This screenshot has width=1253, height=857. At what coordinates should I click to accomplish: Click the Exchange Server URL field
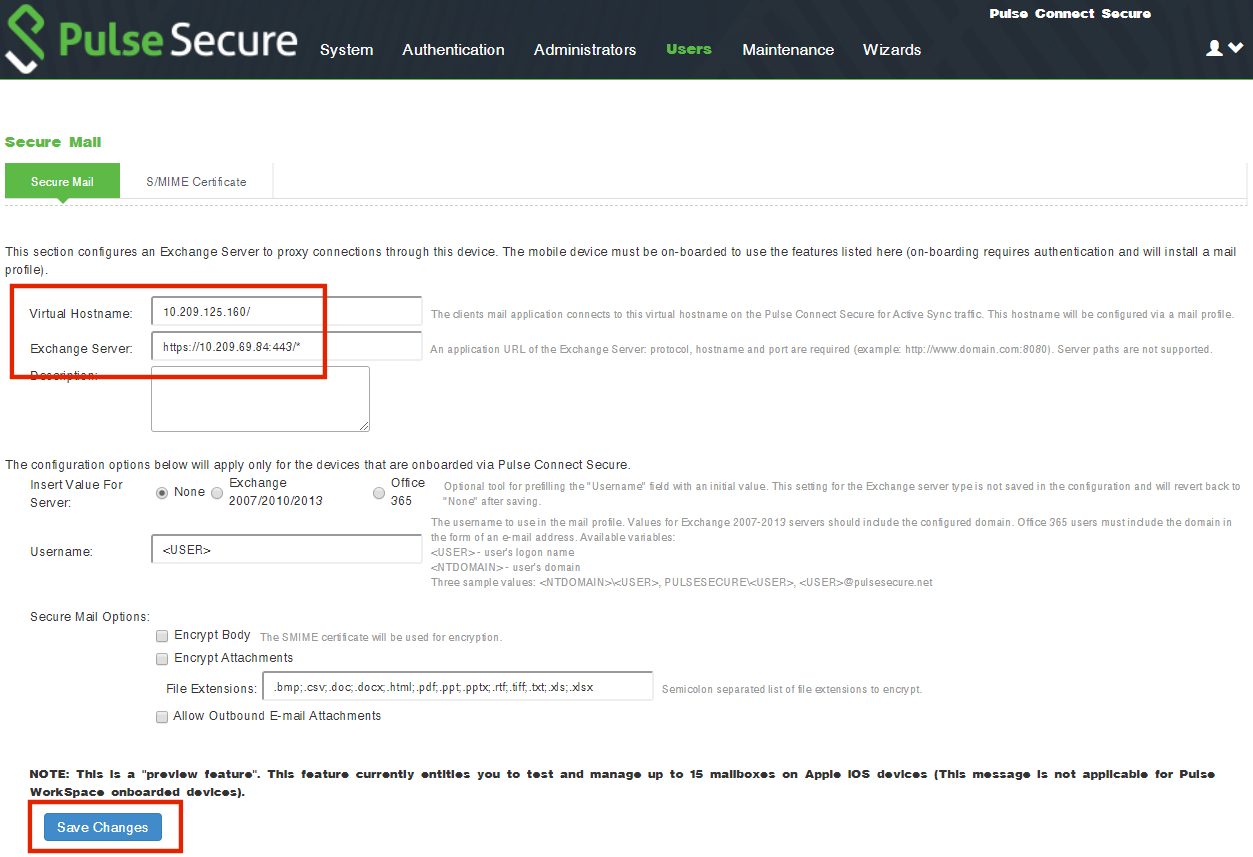(286, 347)
